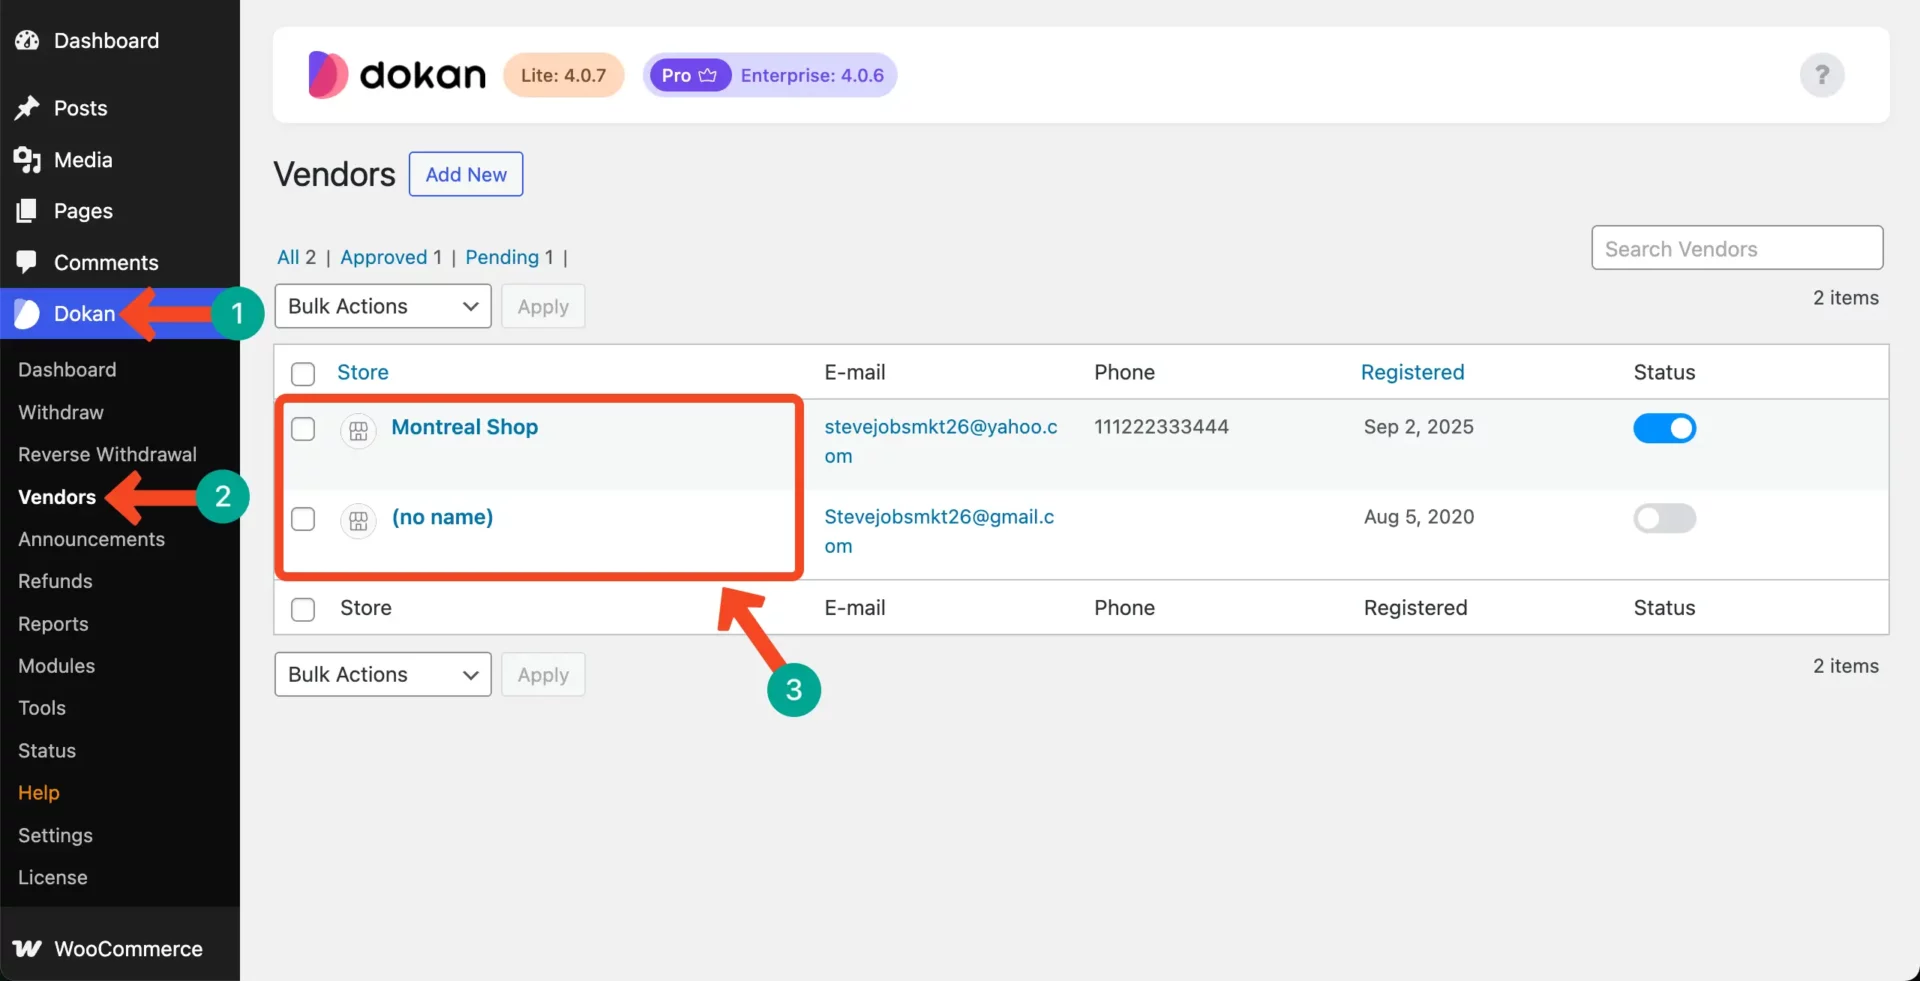Check the Montreal Shop row checkbox
The image size is (1920, 981).
coord(303,429)
